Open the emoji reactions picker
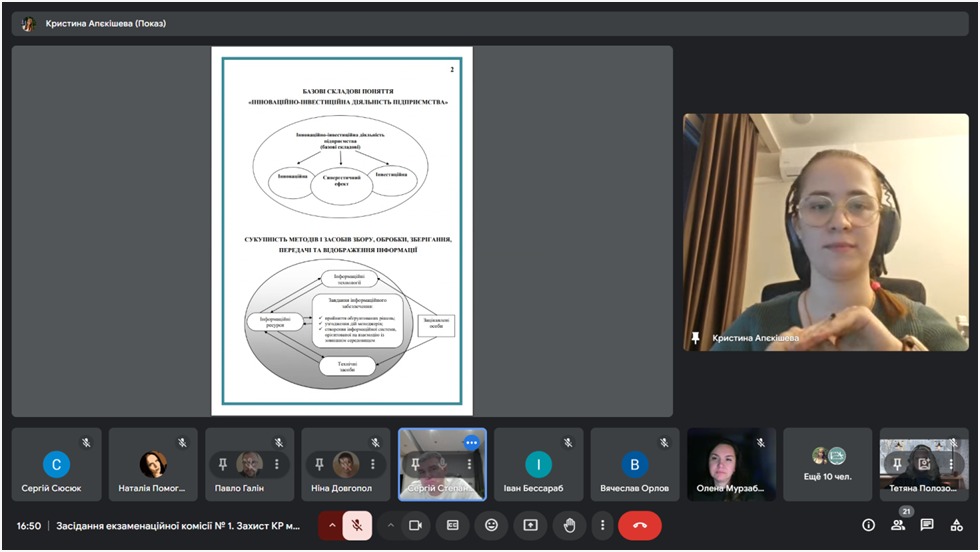The height and width of the screenshot is (552, 980). click(x=491, y=525)
